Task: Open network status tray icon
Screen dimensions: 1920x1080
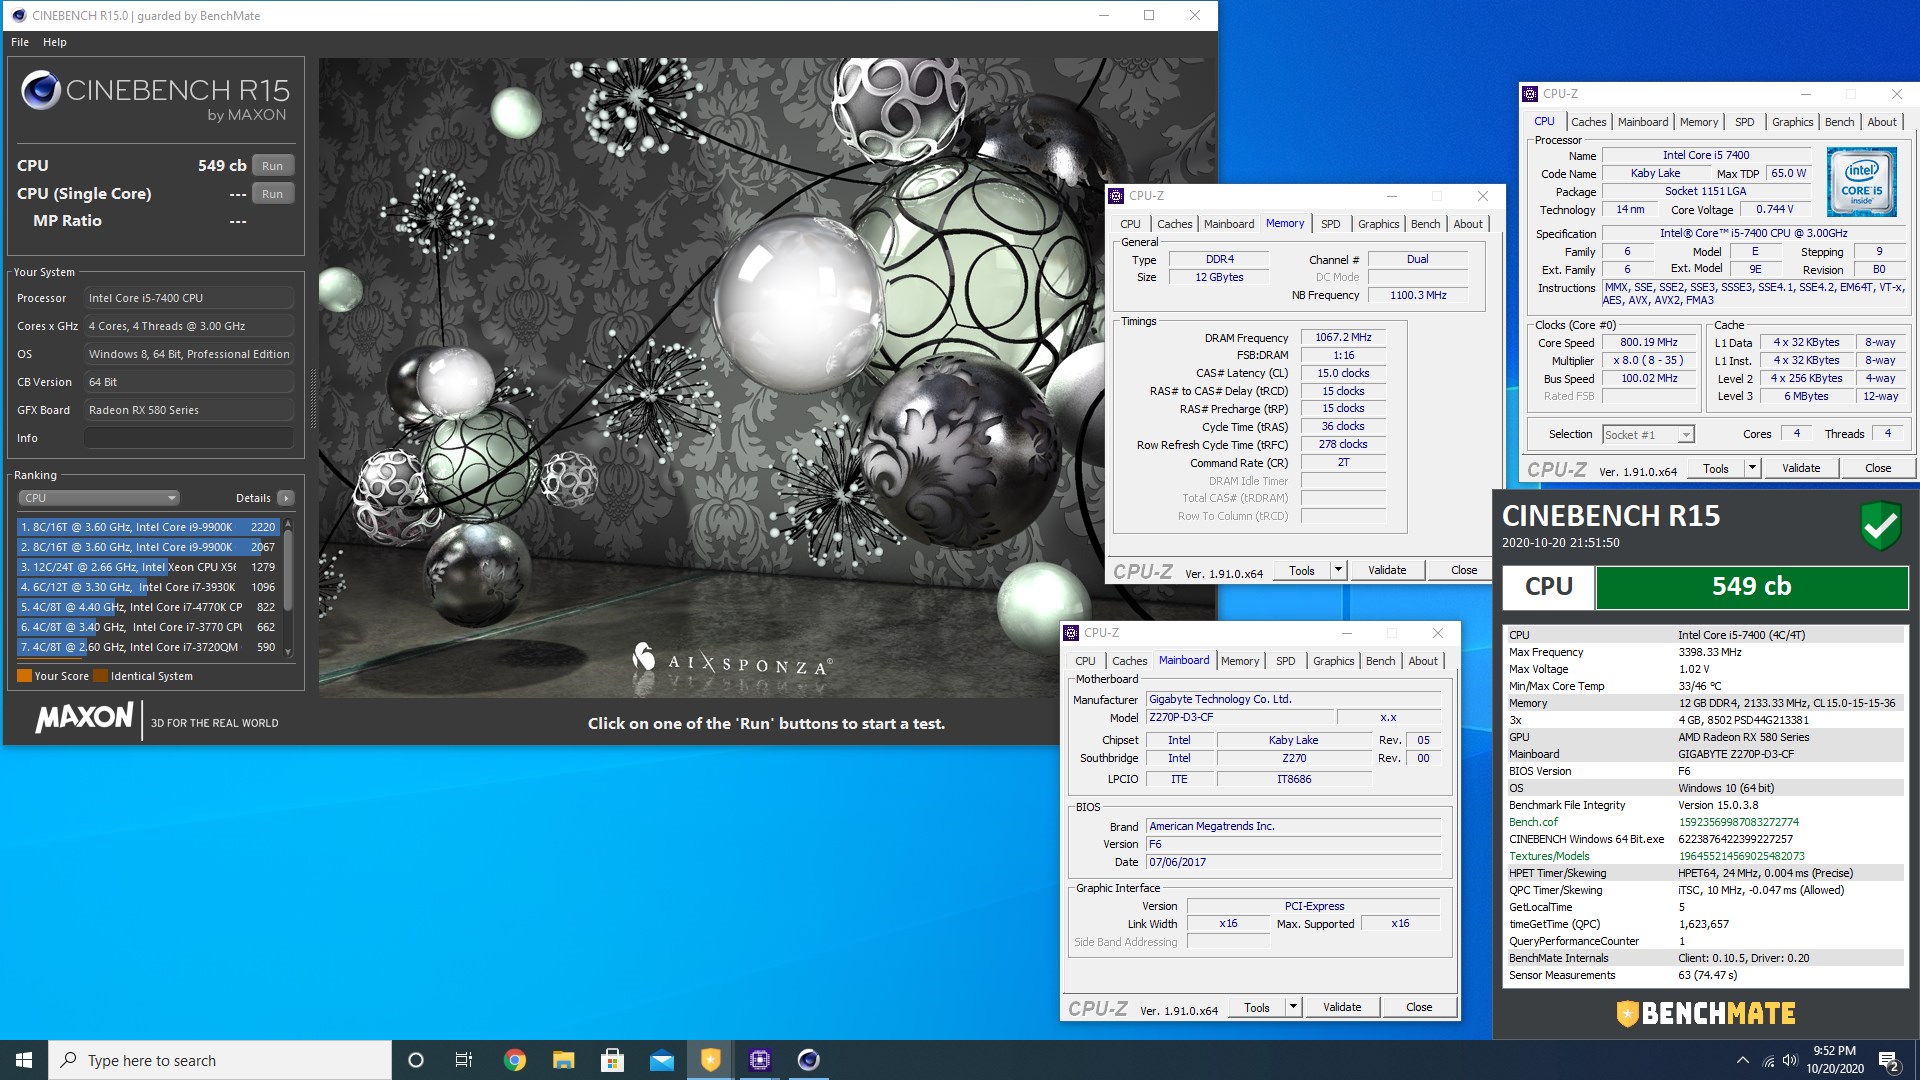Action: [1768, 1061]
